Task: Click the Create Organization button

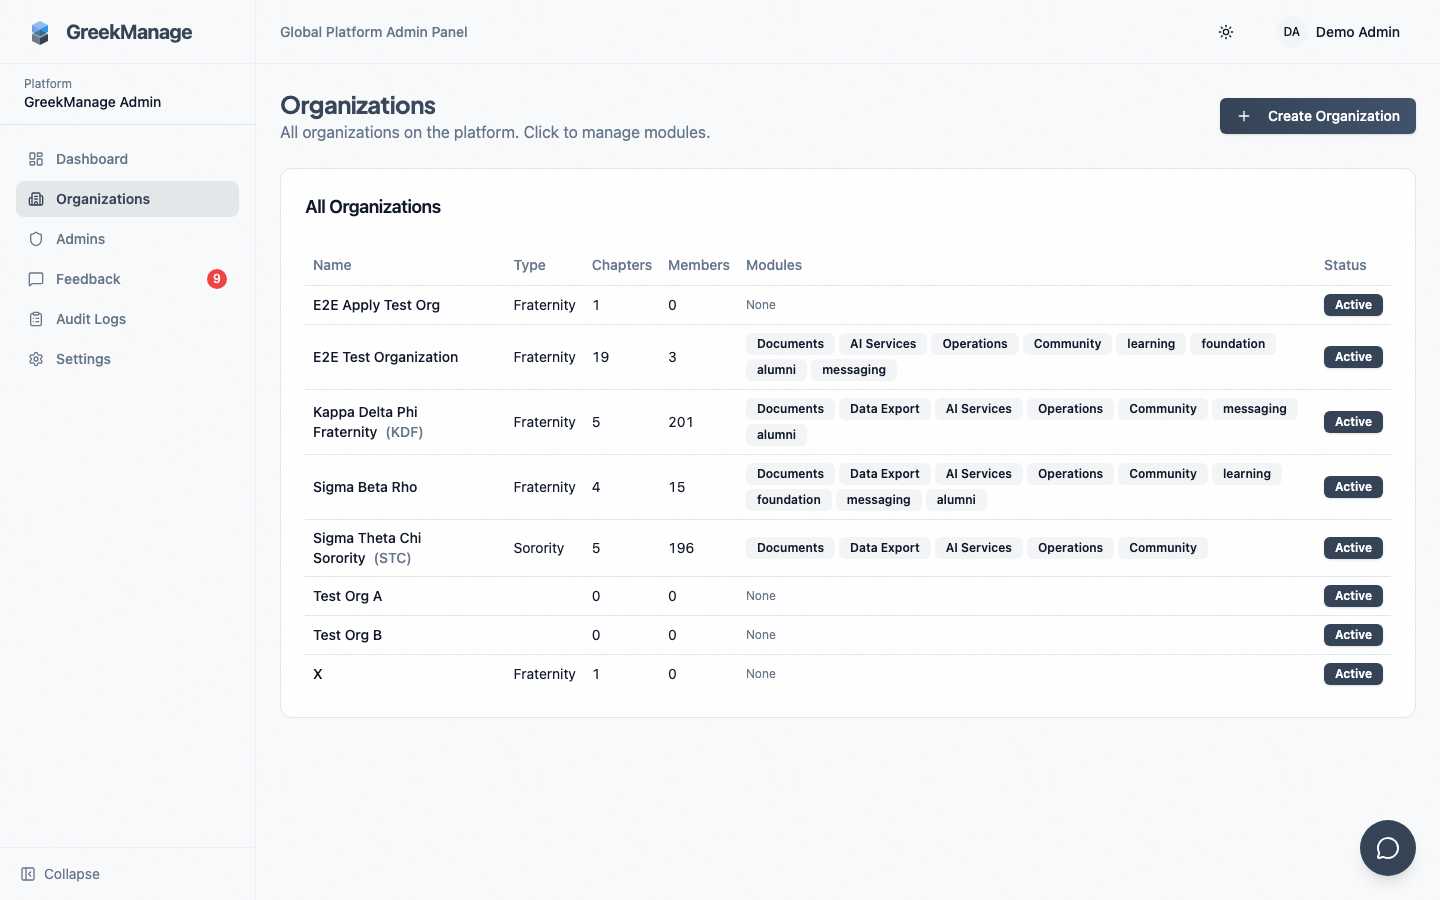Action: tap(1318, 116)
